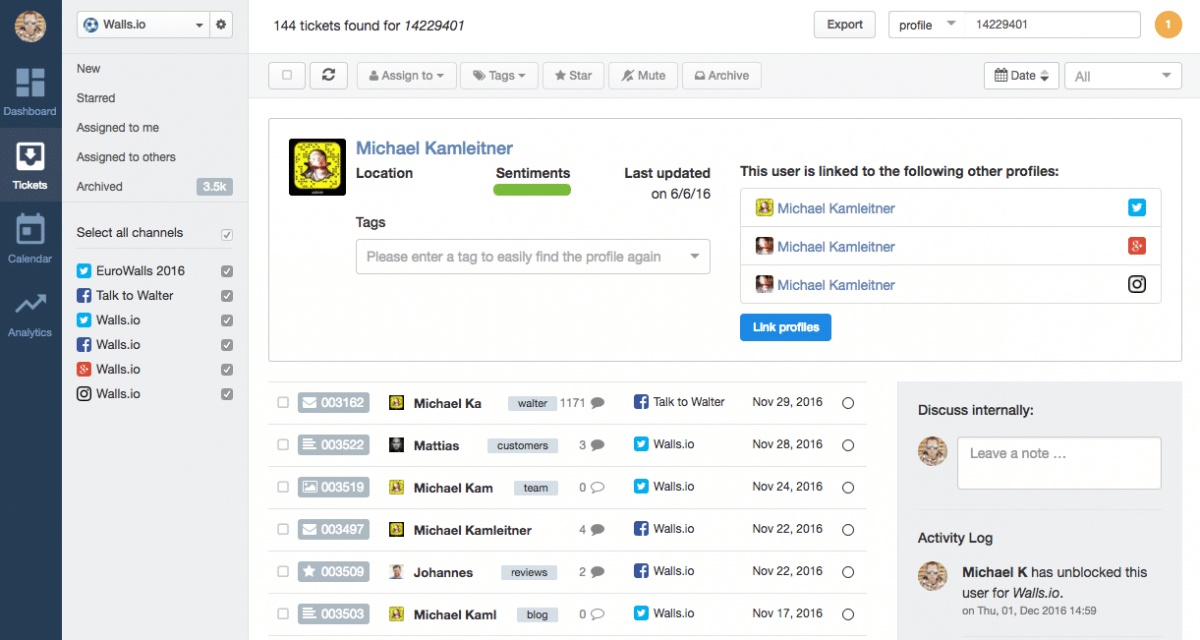Open the All filter dropdown
1200x640 pixels.
(x=1123, y=76)
